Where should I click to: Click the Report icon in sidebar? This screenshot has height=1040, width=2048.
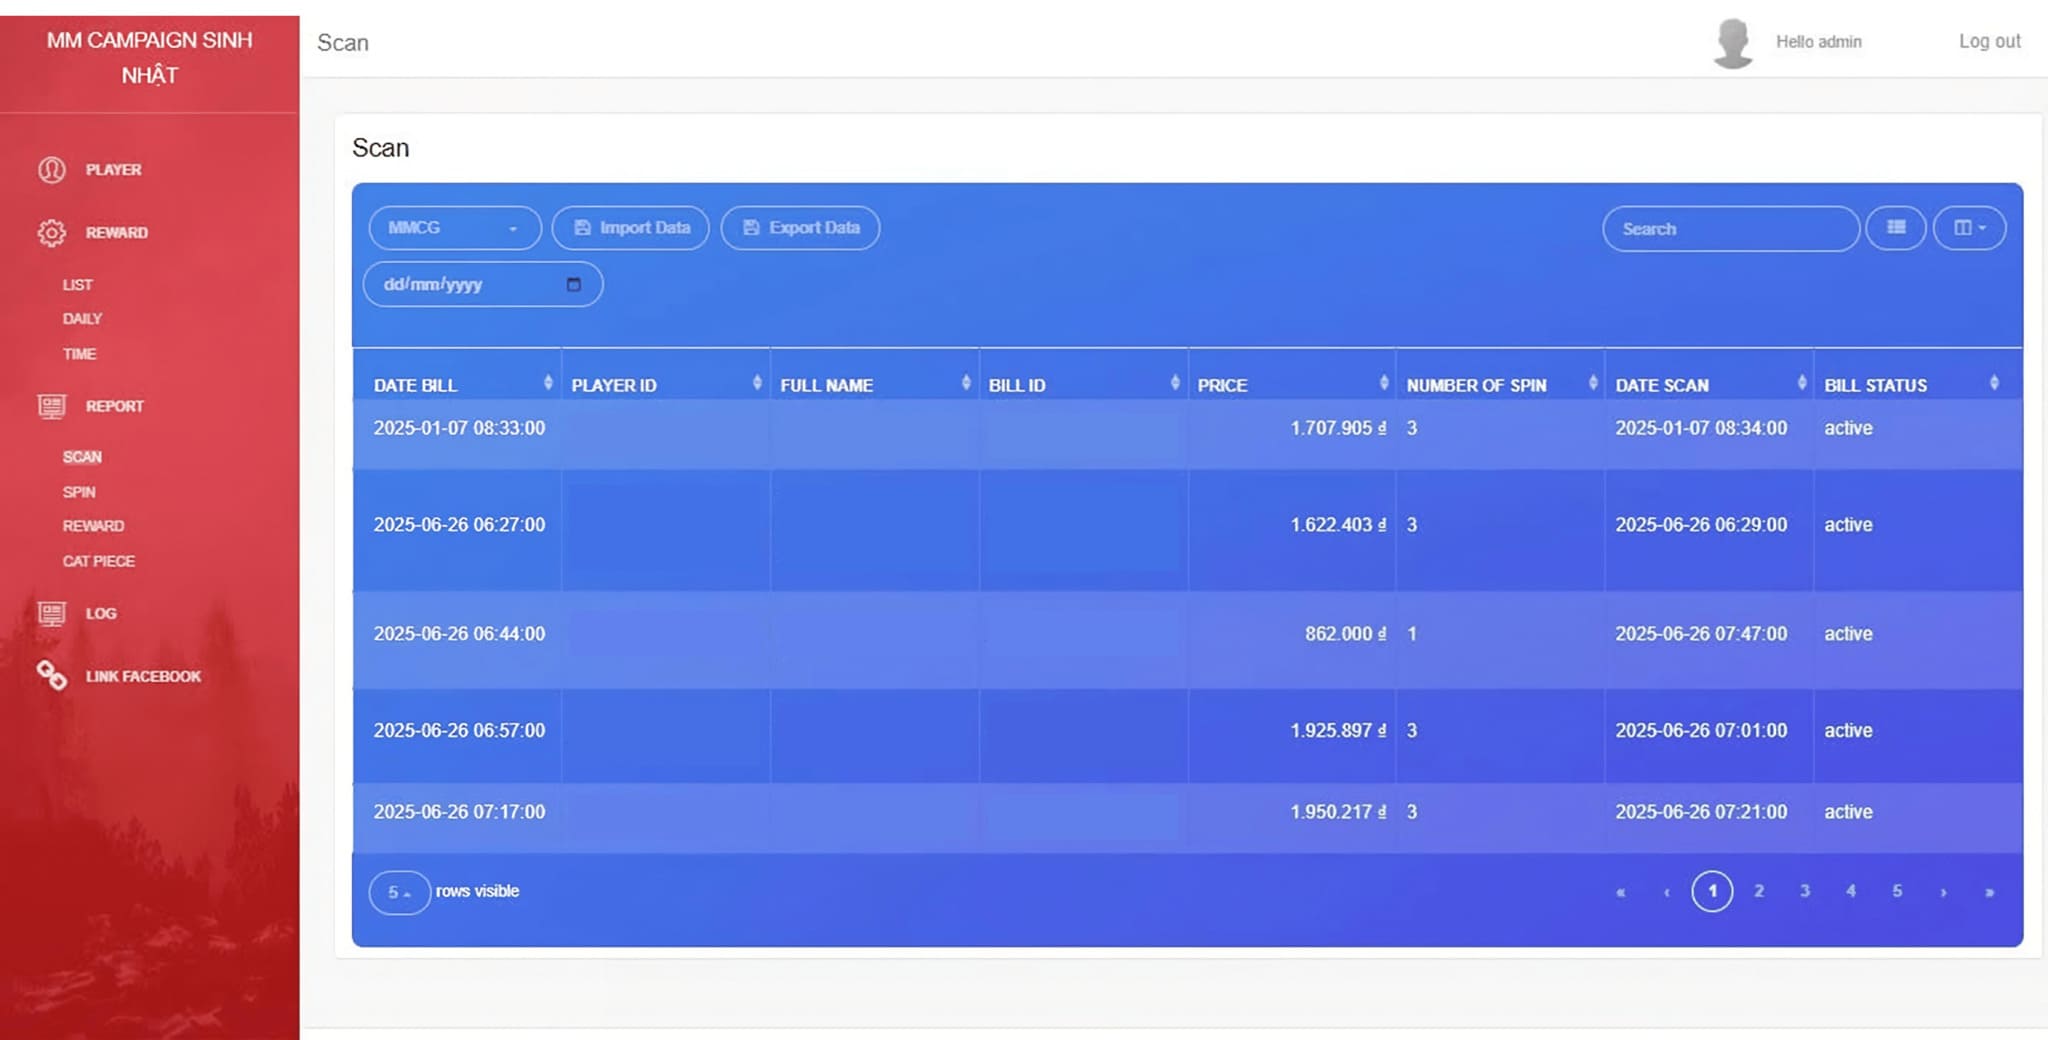click(x=52, y=406)
